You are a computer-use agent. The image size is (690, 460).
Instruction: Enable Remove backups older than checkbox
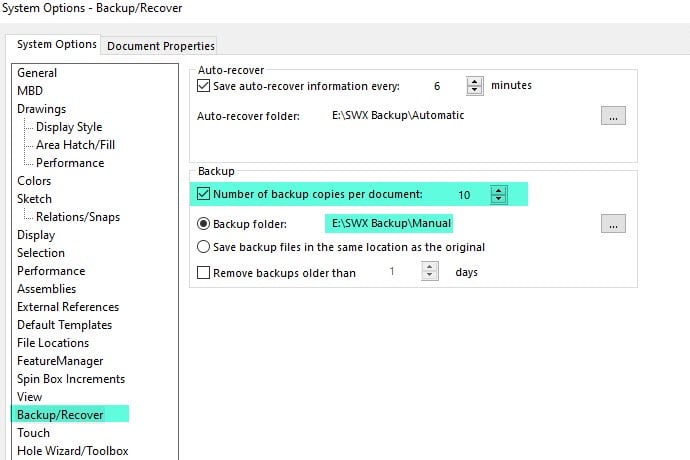(x=203, y=272)
